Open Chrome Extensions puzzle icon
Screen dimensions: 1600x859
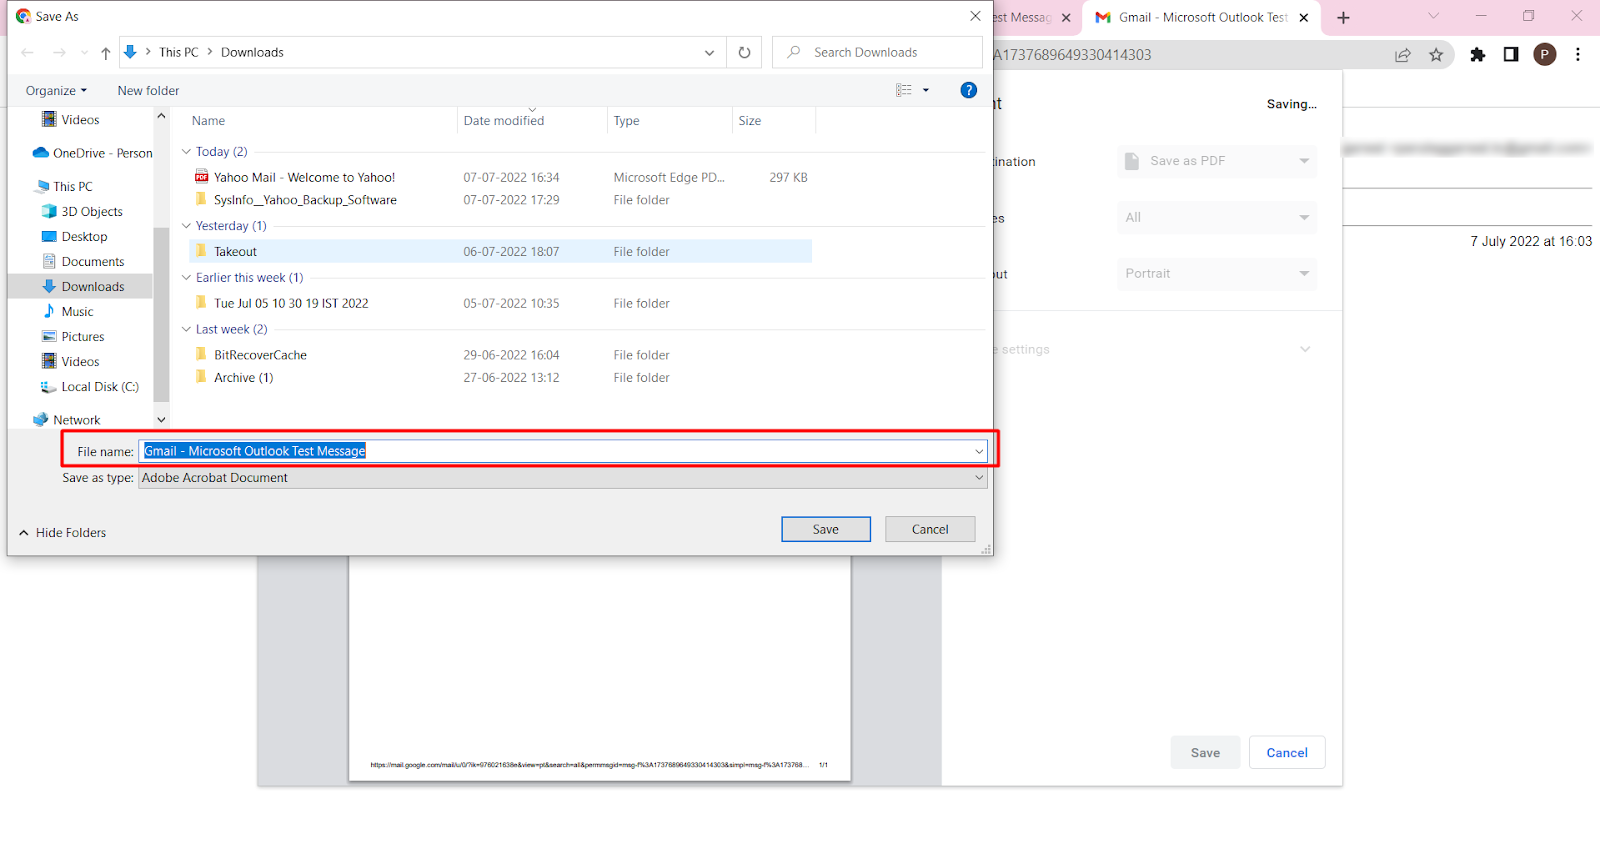click(1478, 55)
